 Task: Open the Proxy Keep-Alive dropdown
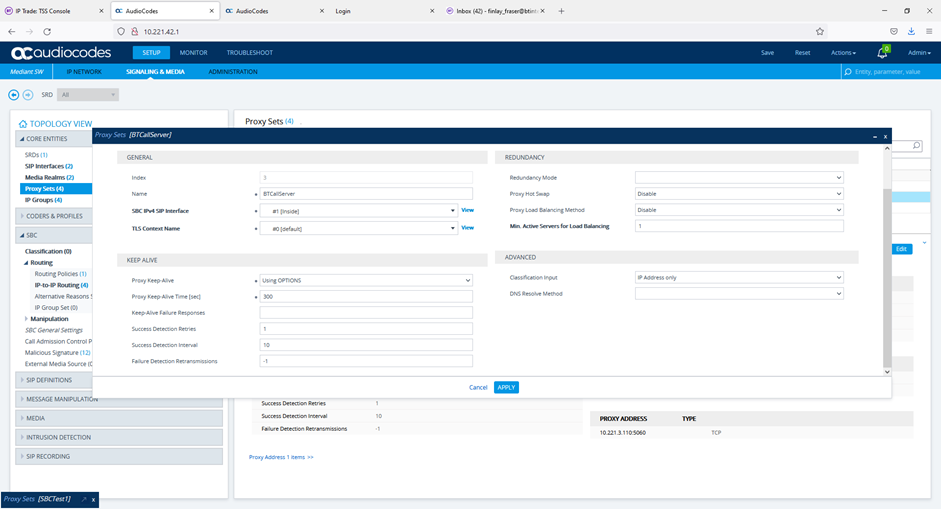click(366, 280)
